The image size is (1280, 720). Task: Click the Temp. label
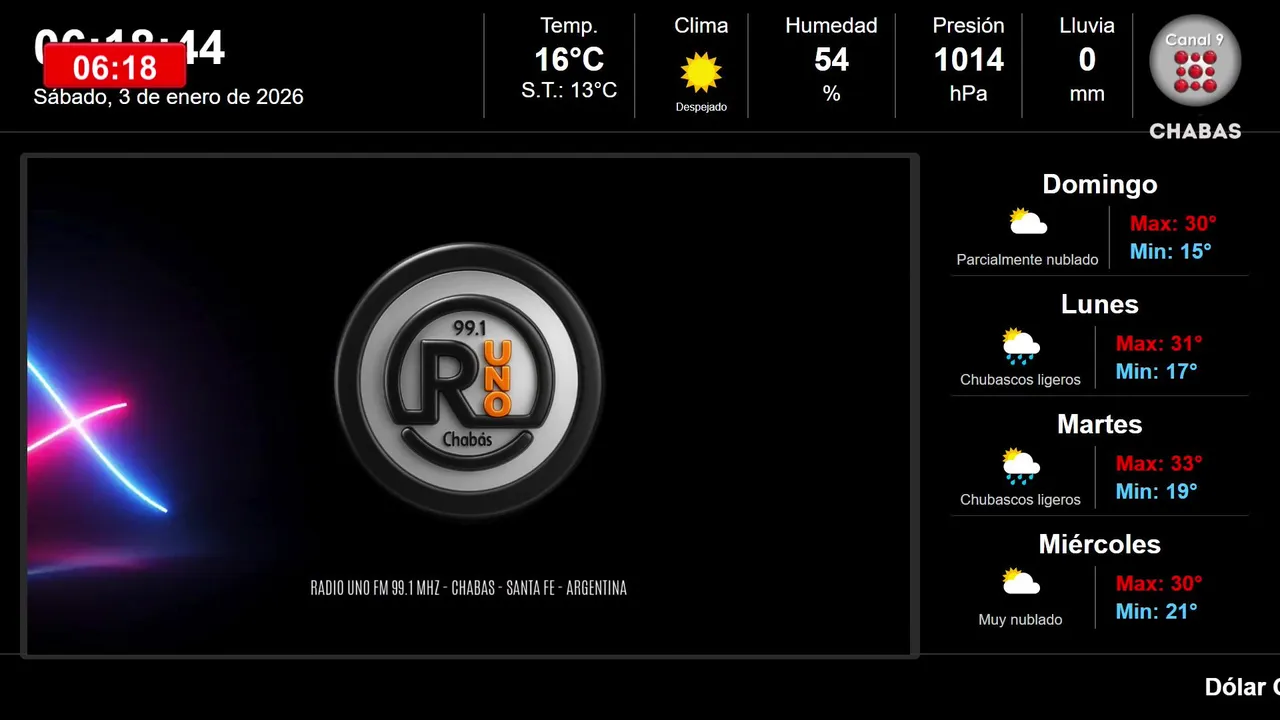pyautogui.click(x=569, y=26)
